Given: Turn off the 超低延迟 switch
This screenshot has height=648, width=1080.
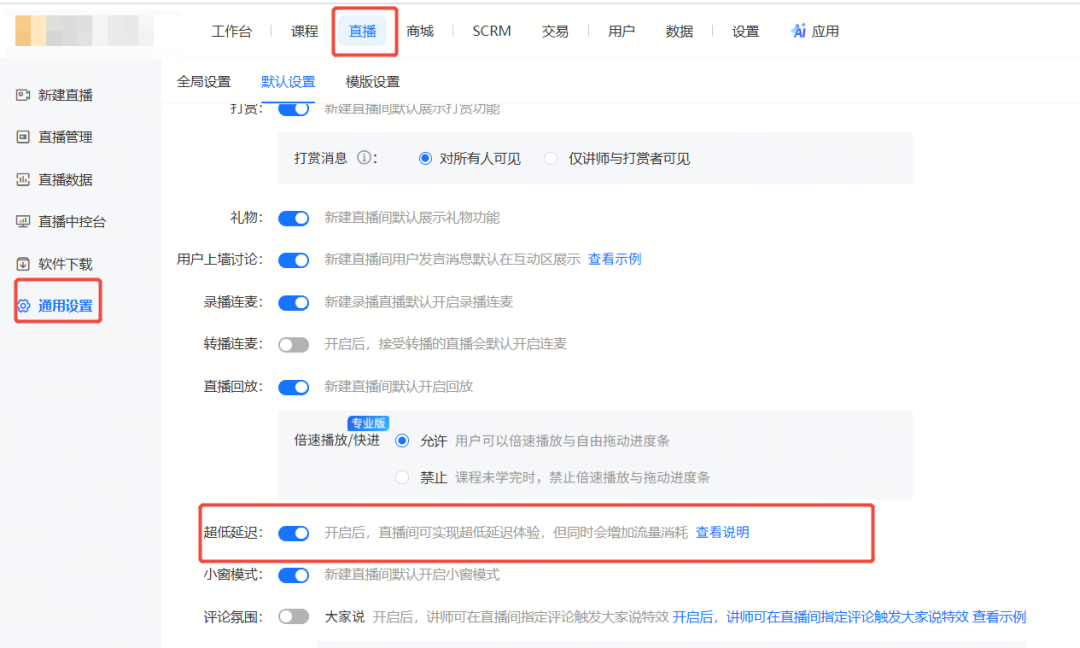Looking at the screenshot, I should [x=293, y=533].
